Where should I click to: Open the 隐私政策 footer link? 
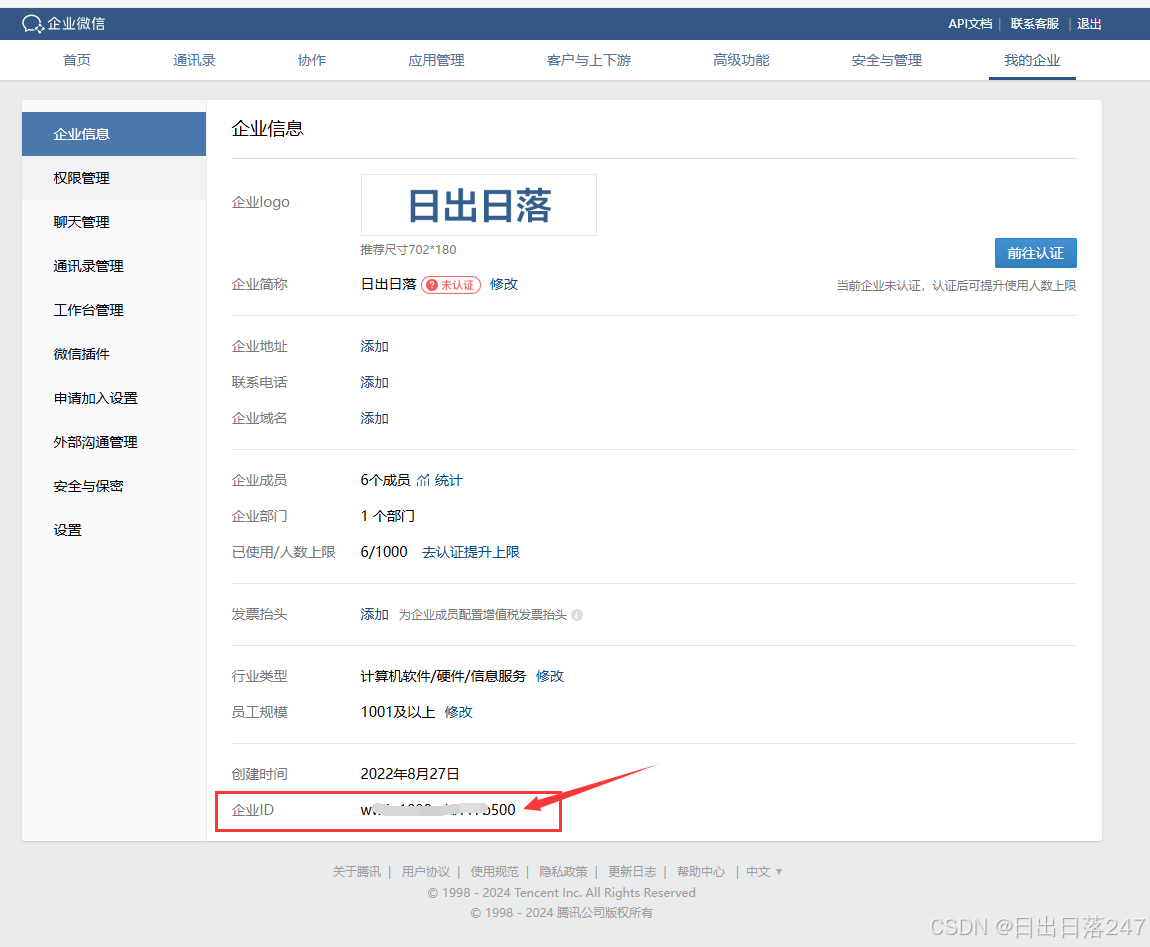(x=563, y=871)
